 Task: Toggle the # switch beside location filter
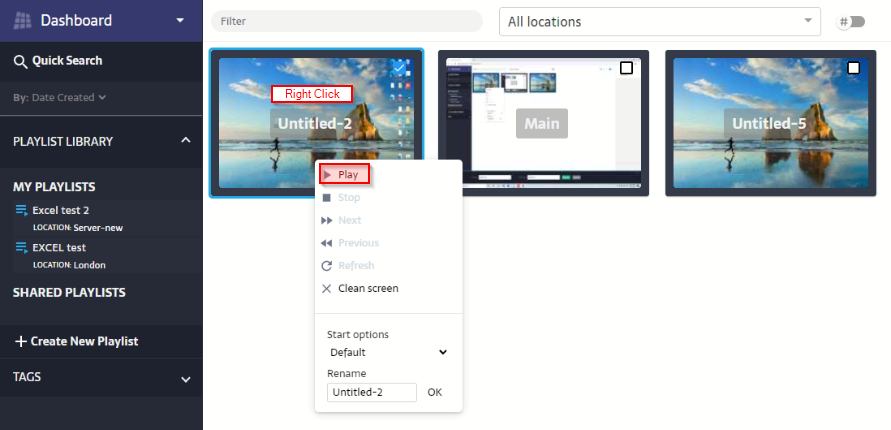[852, 21]
